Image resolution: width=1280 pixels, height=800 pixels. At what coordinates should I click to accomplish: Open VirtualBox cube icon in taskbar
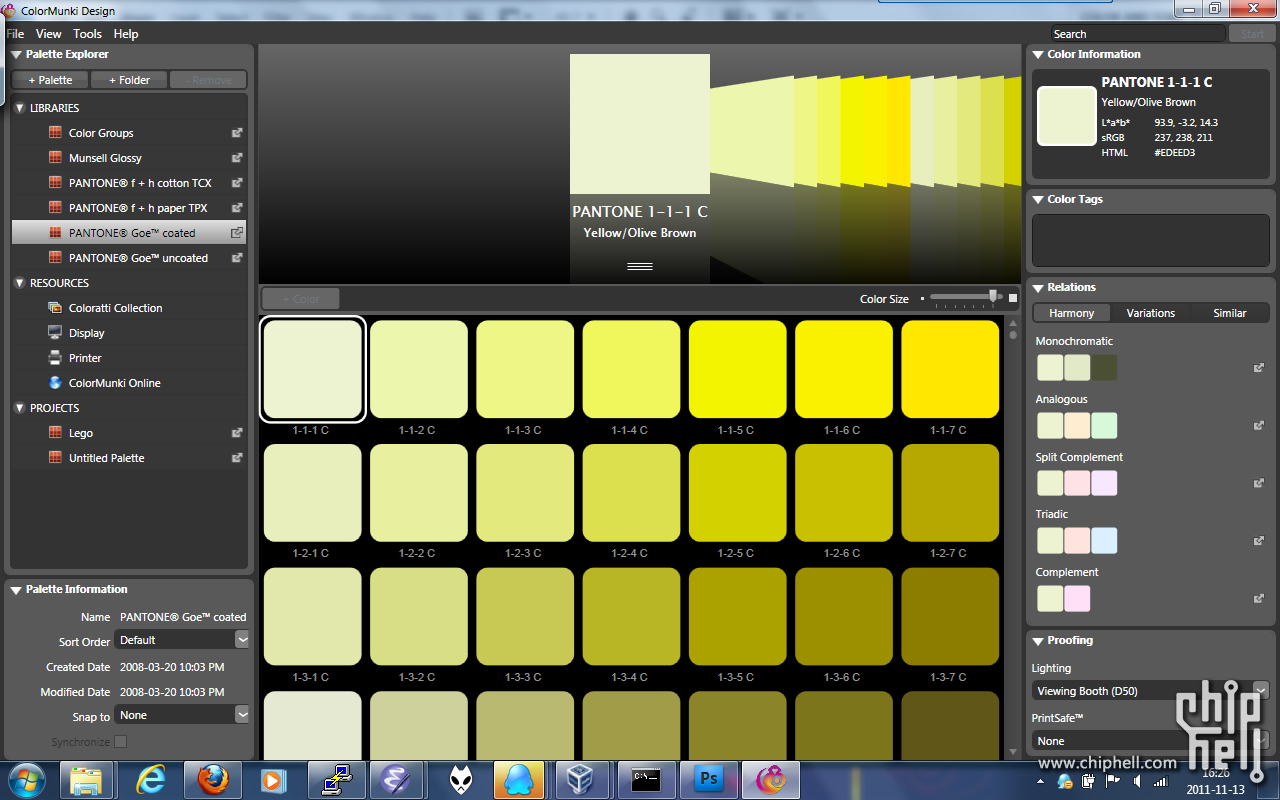pyautogui.click(x=581, y=779)
